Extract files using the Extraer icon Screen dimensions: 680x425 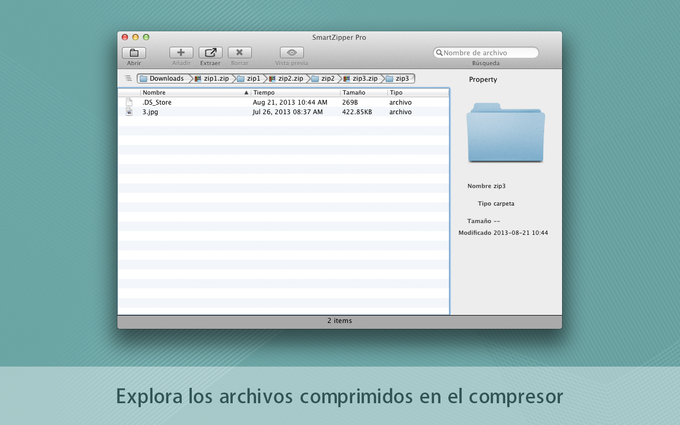(210, 53)
